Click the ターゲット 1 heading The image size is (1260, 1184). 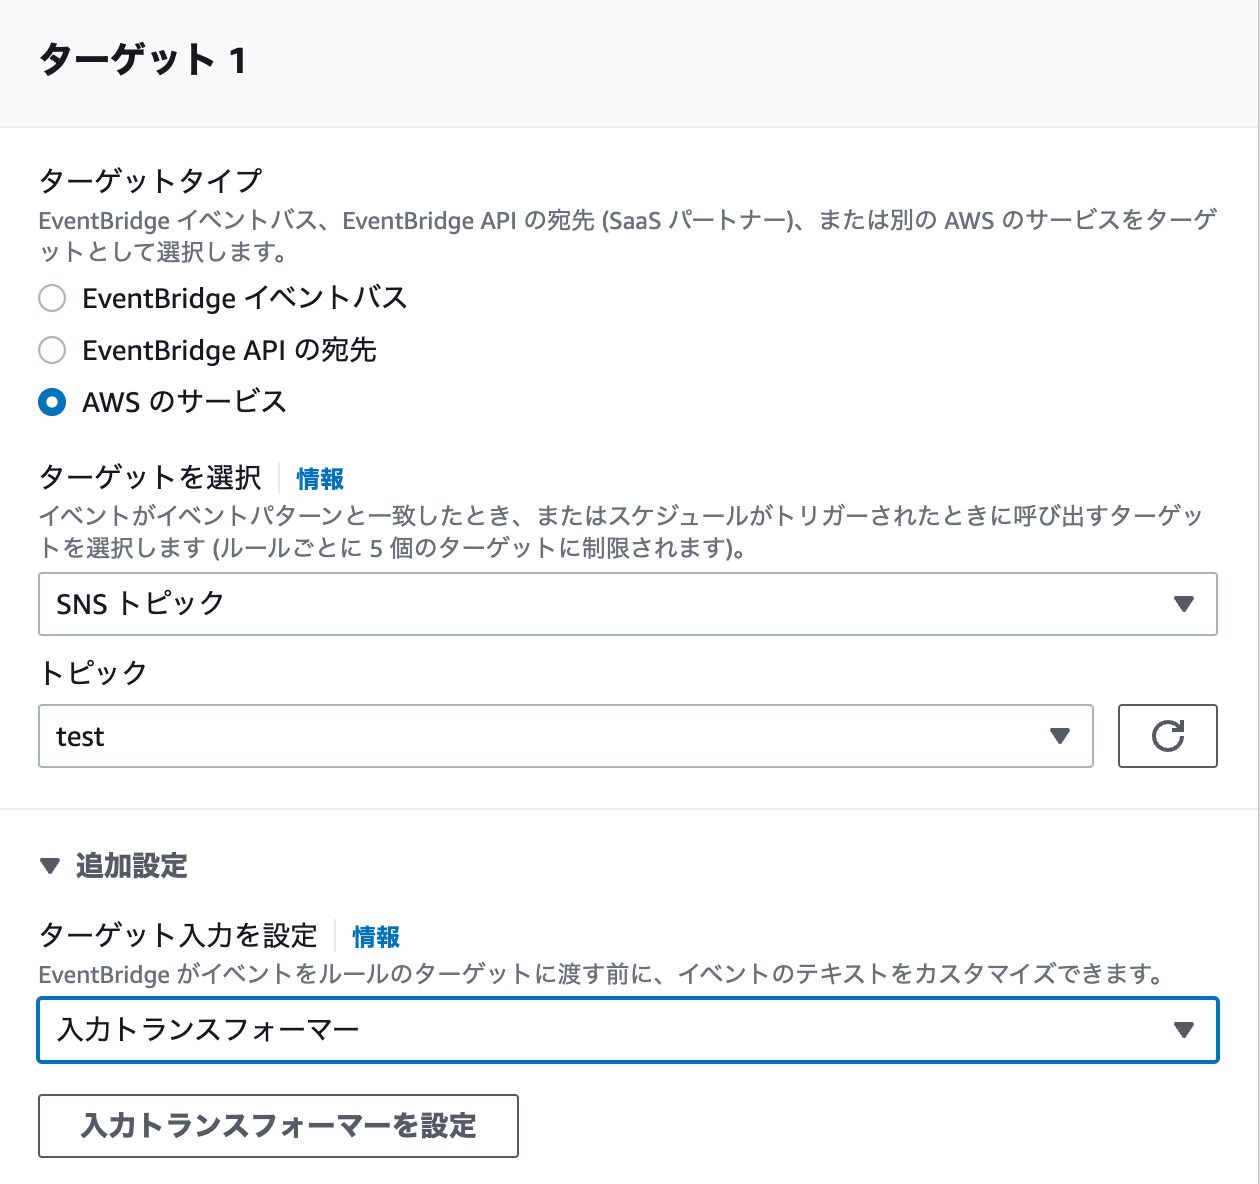click(x=142, y=60)
